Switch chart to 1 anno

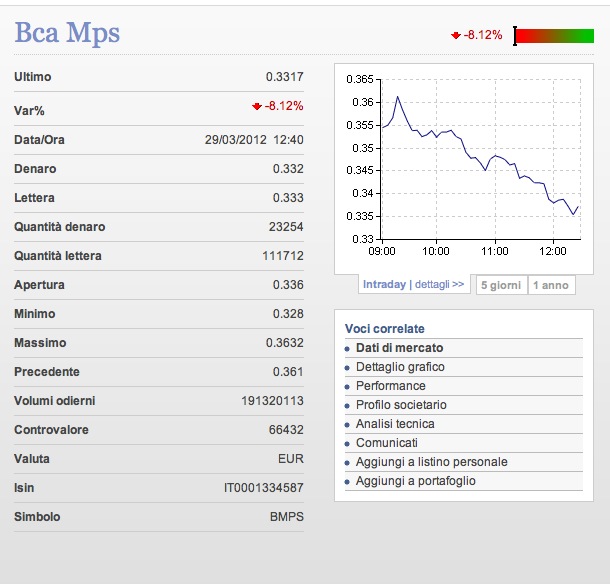[x=550, y=285]
